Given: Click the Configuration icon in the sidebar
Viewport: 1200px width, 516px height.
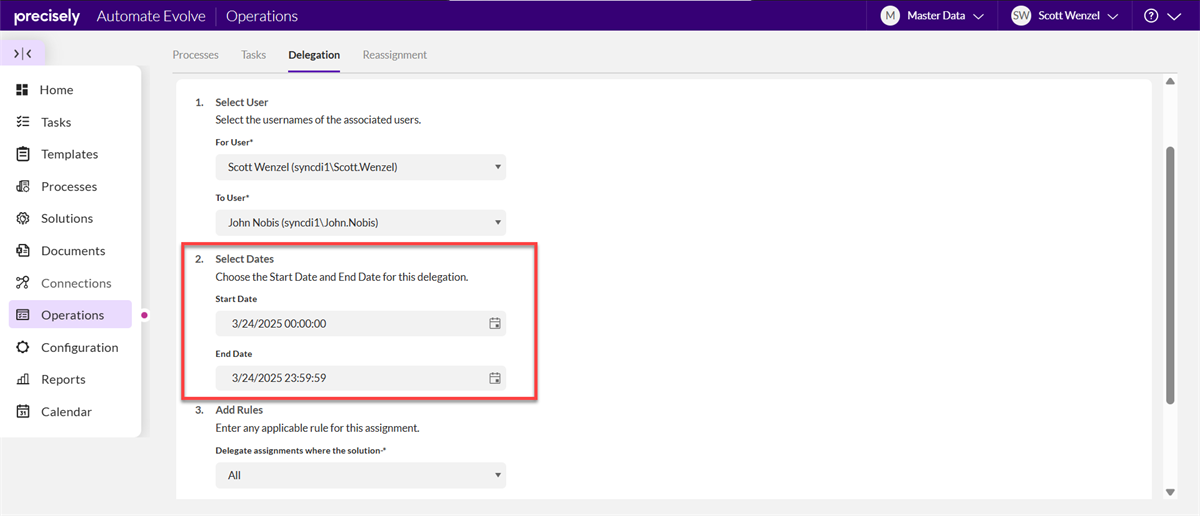Looking at the screenshot, I should point(22,347).
